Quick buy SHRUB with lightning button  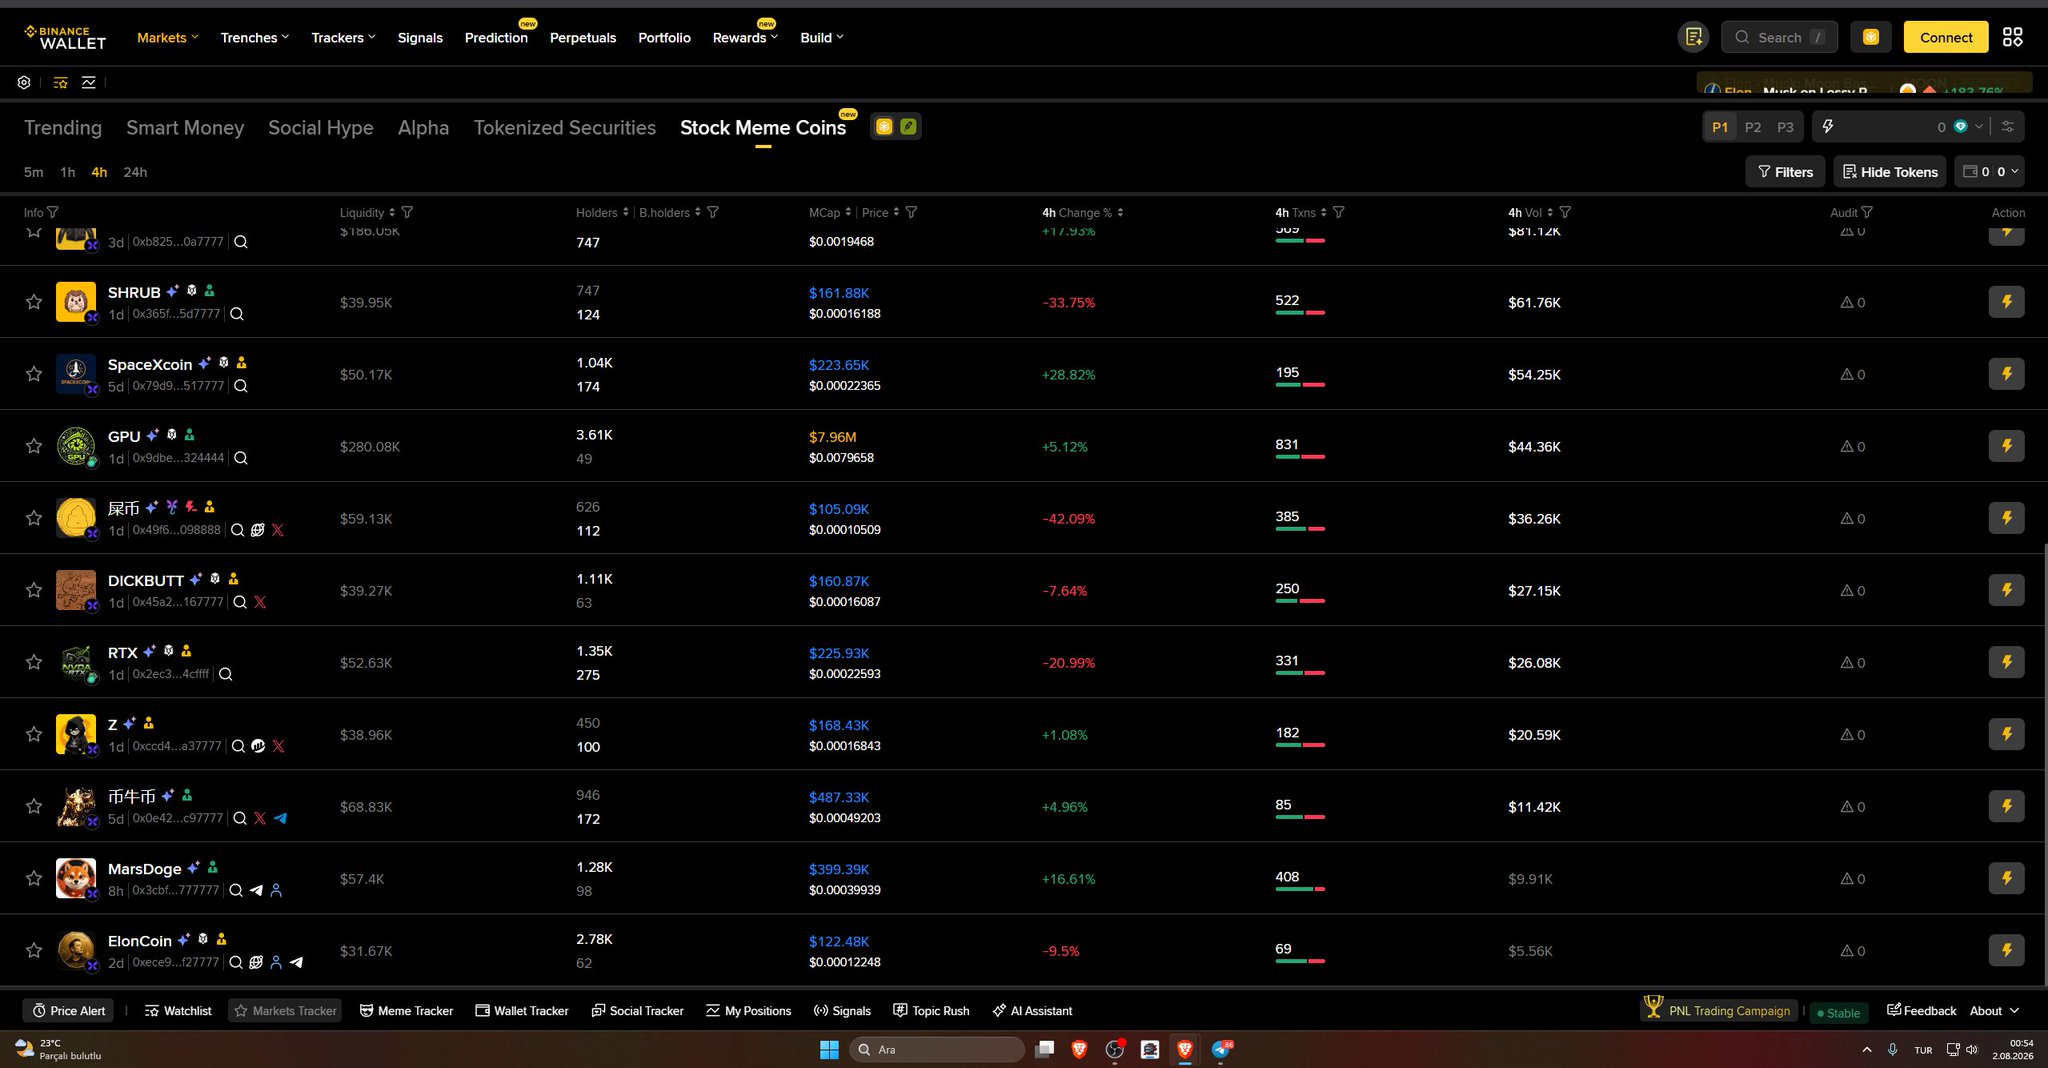[x=2006, y=302]
